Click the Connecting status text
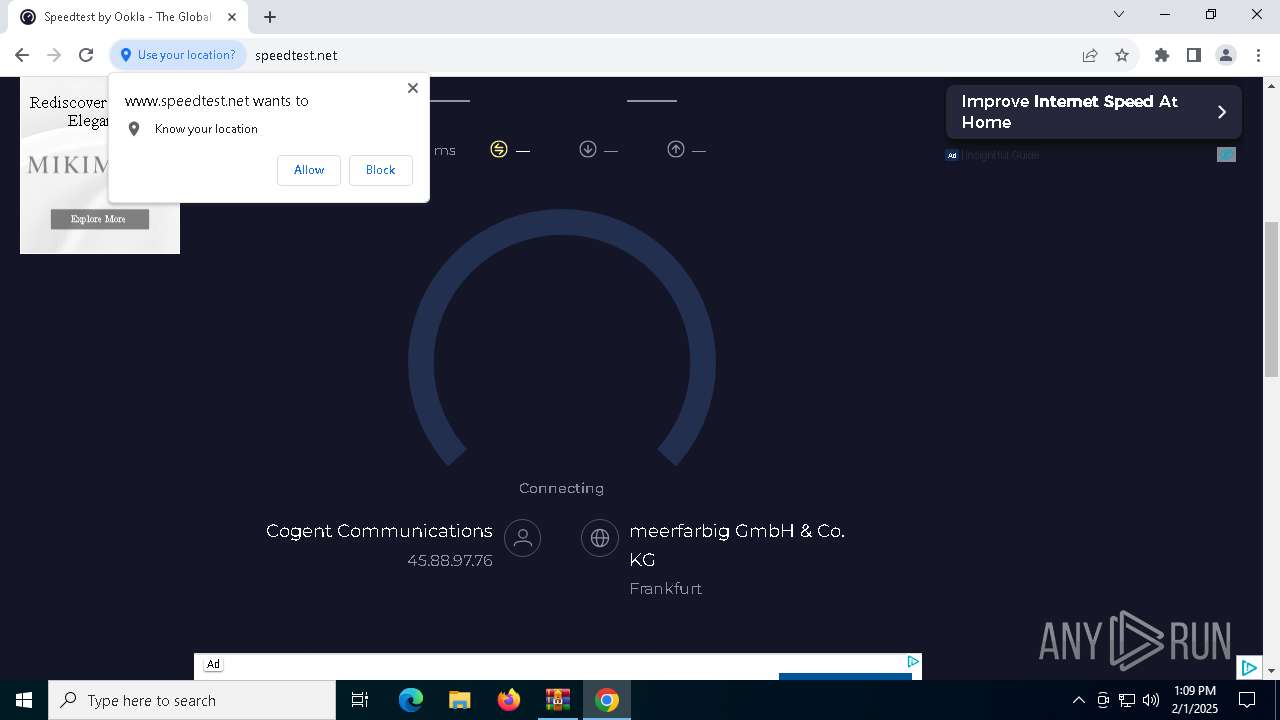This screenshot has height=720, width=1280. point(561,488)
